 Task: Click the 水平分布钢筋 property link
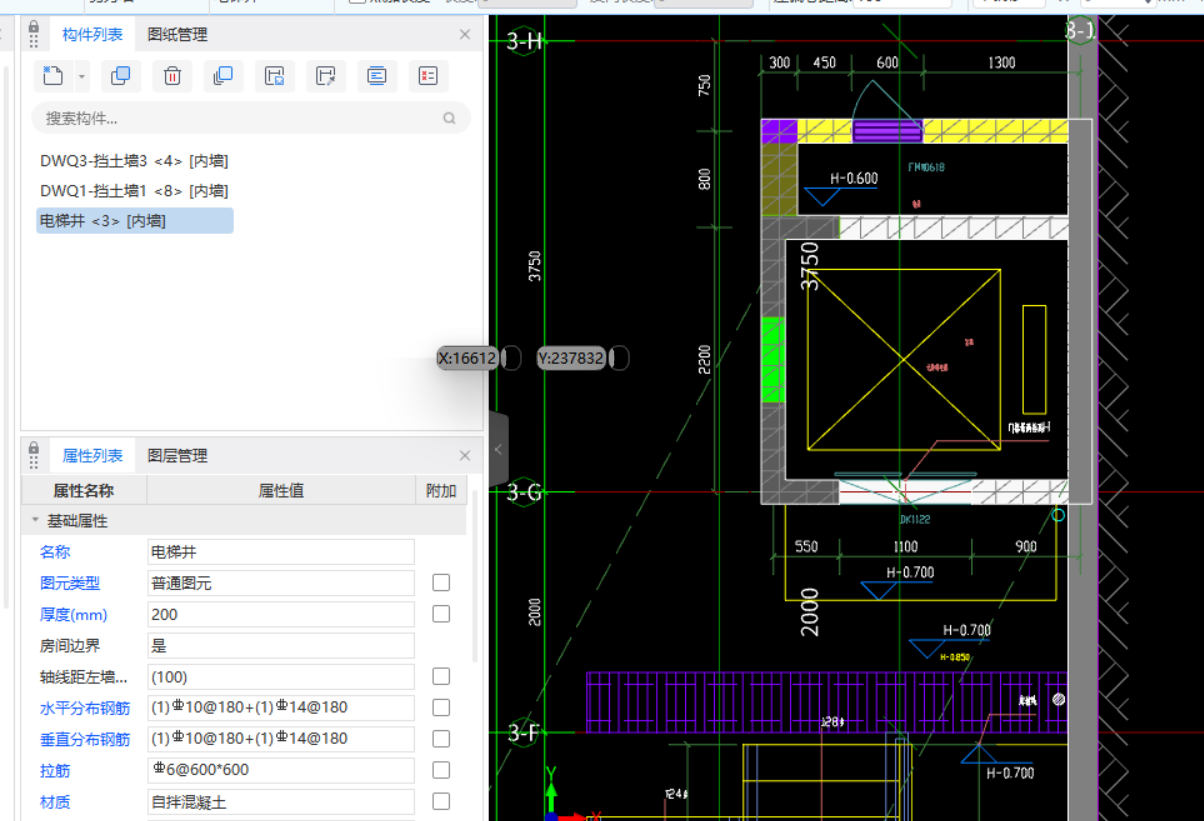[x=84, y=708]
